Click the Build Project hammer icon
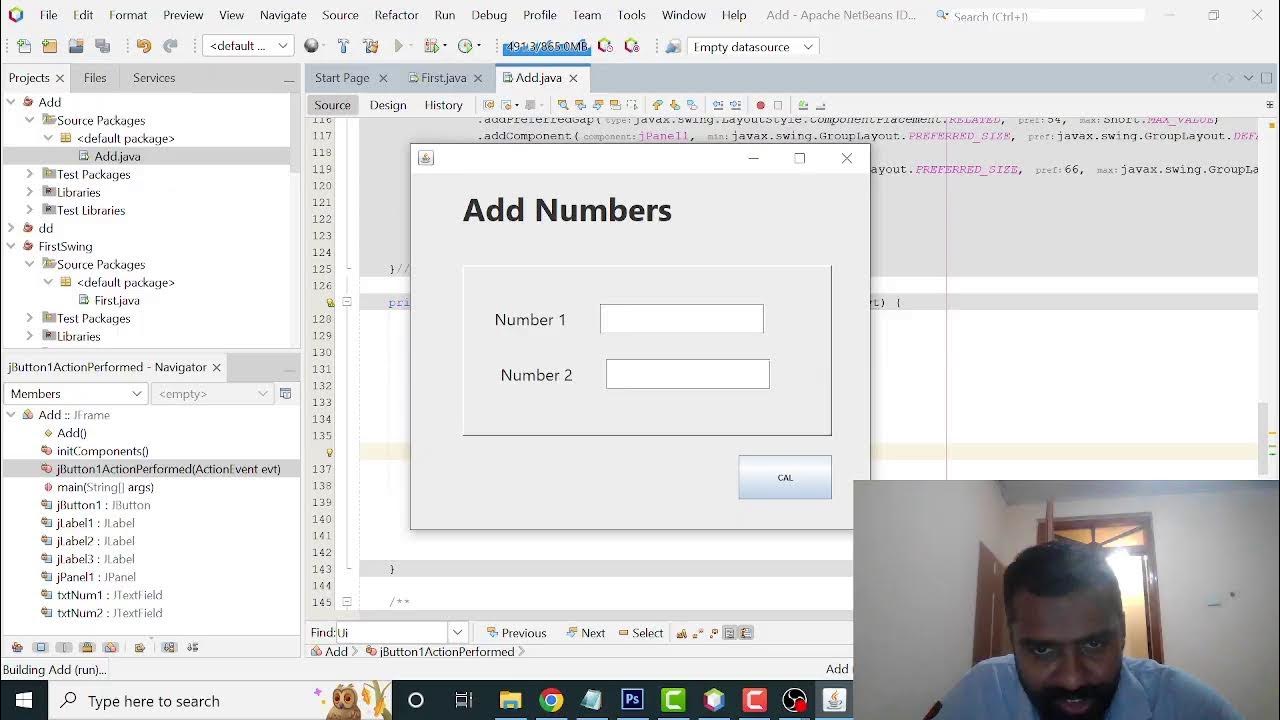1280x720 pixels. pyautogui.click(x=343, y=46)
